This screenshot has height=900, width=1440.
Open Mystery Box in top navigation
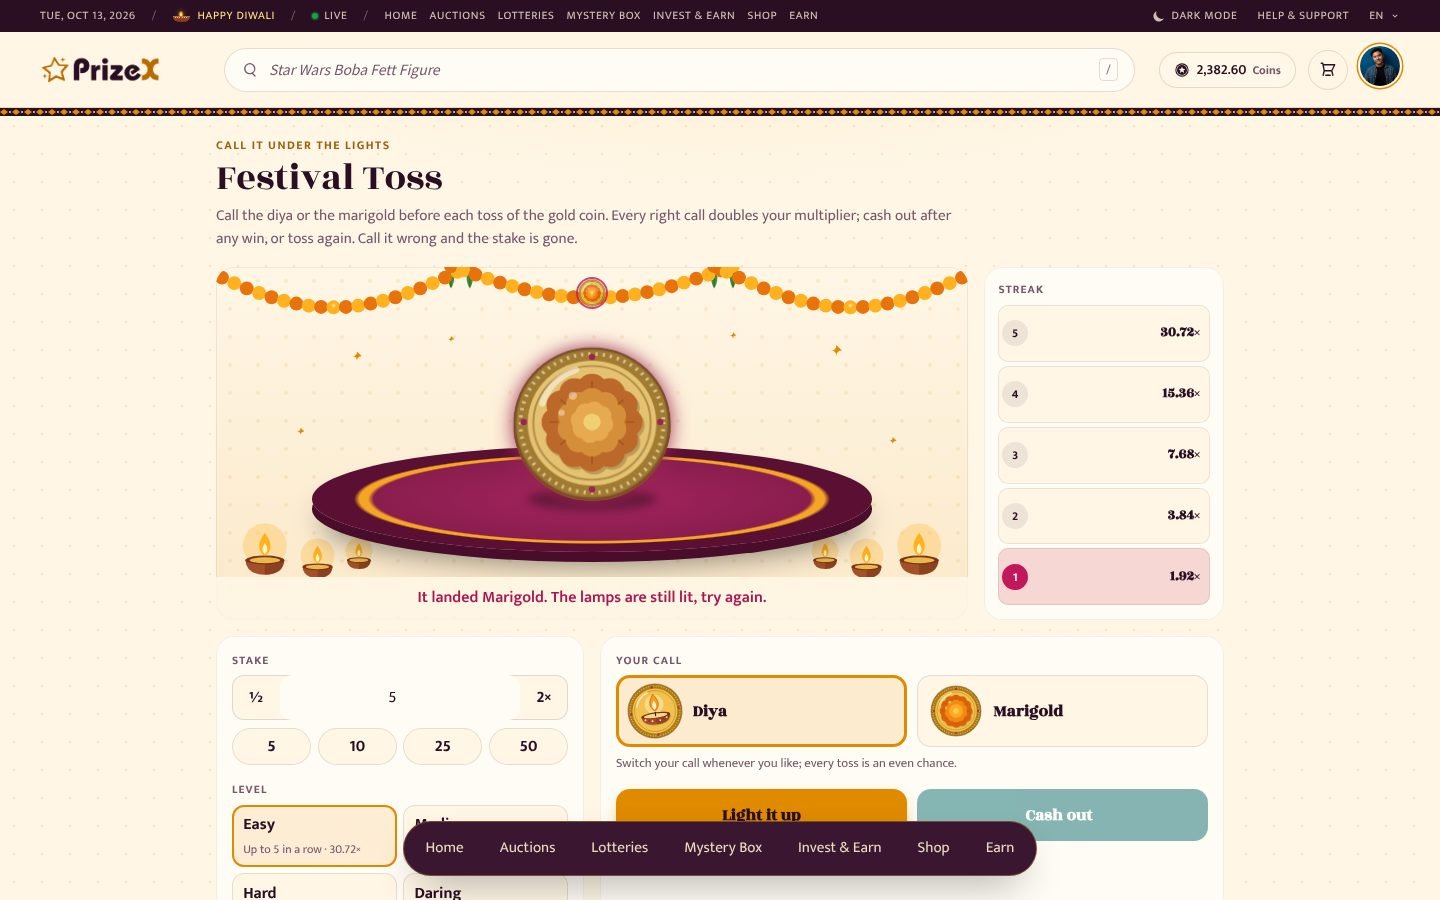pyautogui.click(x=603, y=16)
